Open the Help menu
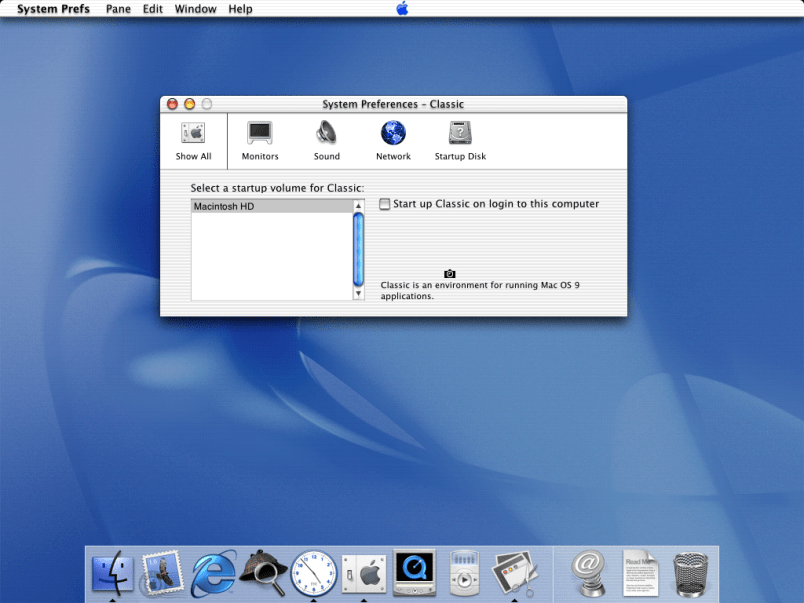The width and height of the screenshot is (804, 603). point(240,9)
